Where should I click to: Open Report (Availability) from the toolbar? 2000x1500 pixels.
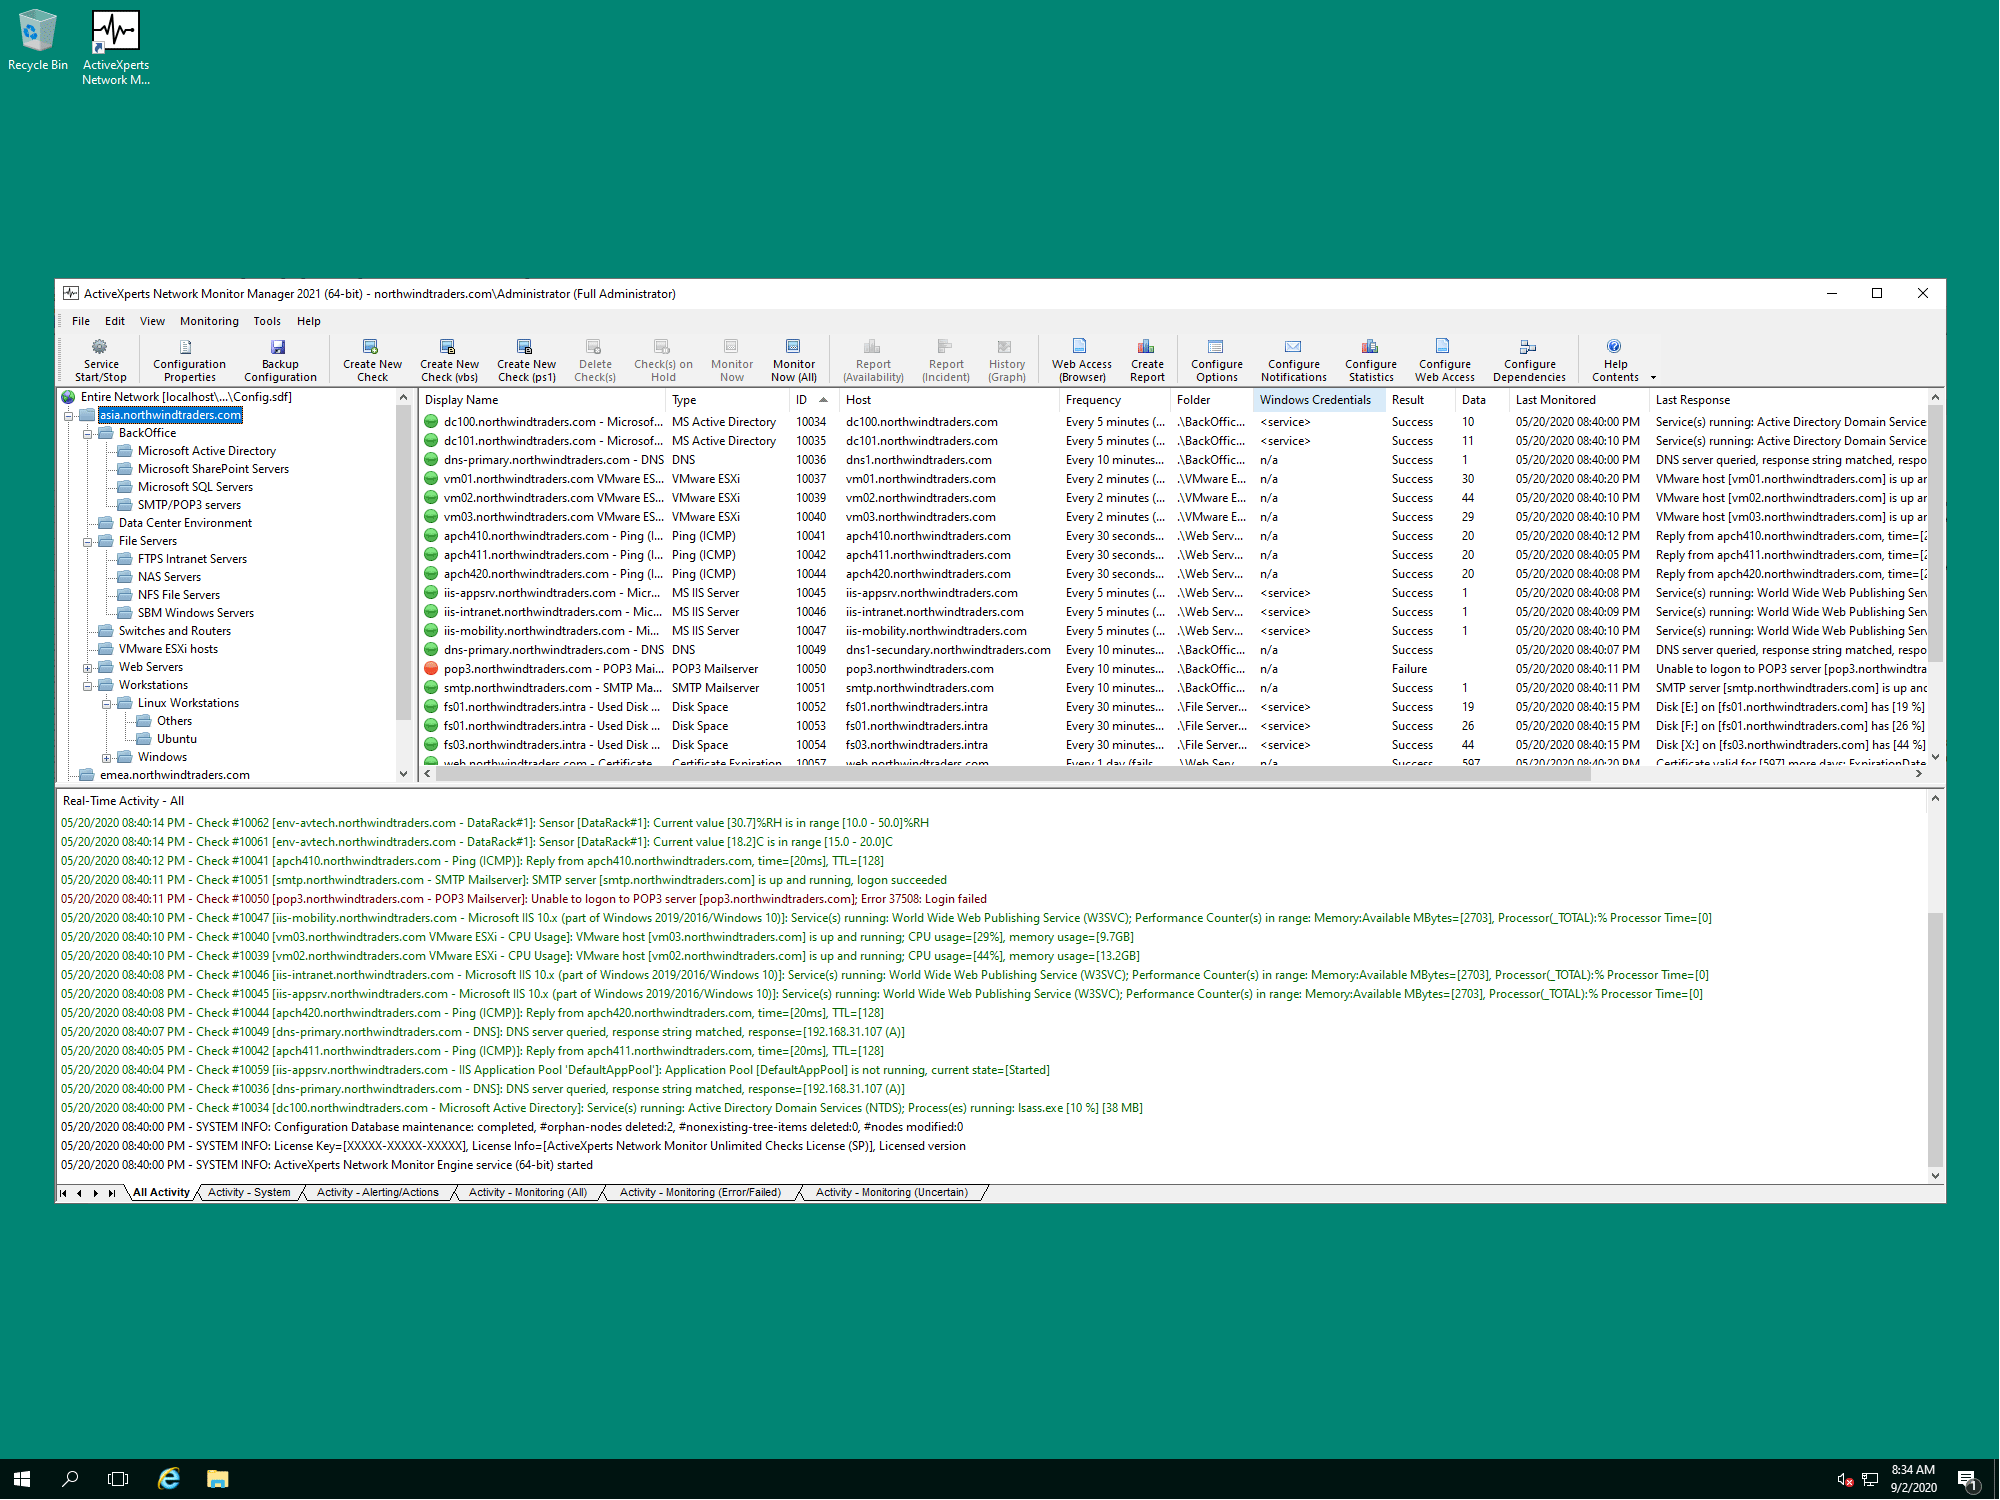click(873, 360)
